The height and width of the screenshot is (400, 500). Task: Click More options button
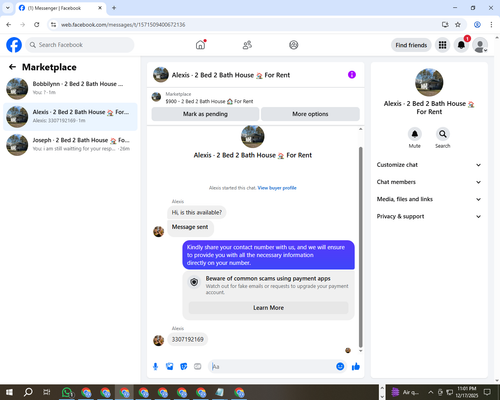coord(310,114)
